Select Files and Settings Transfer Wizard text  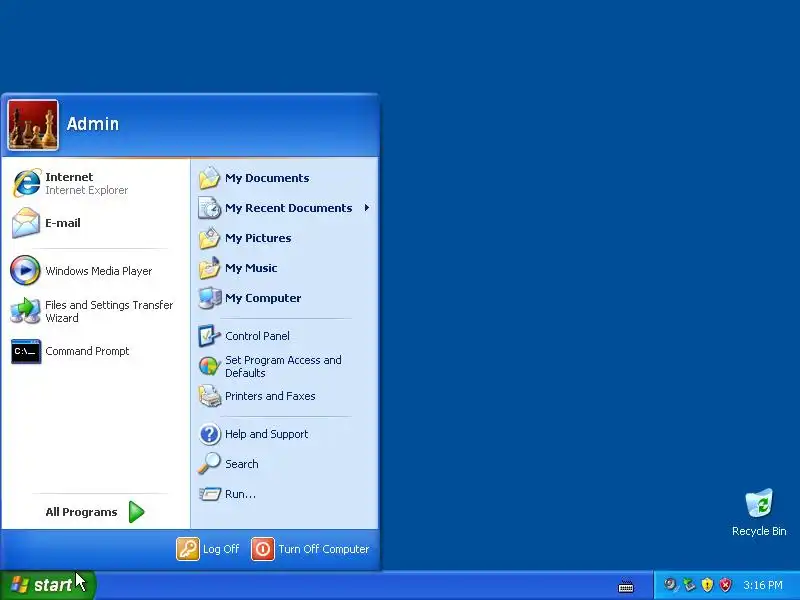coord(109,311)
